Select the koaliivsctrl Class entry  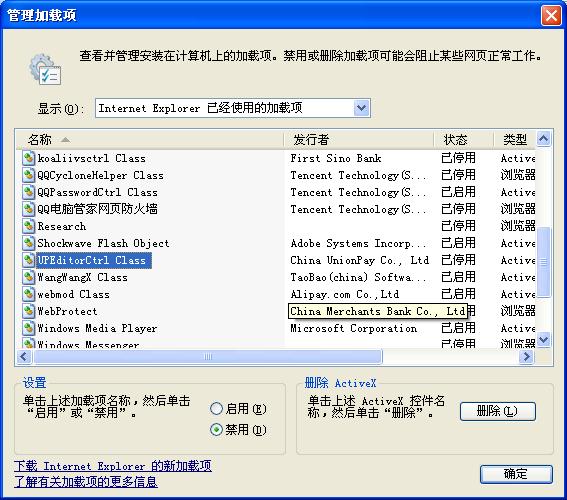(x=91, y=158)
